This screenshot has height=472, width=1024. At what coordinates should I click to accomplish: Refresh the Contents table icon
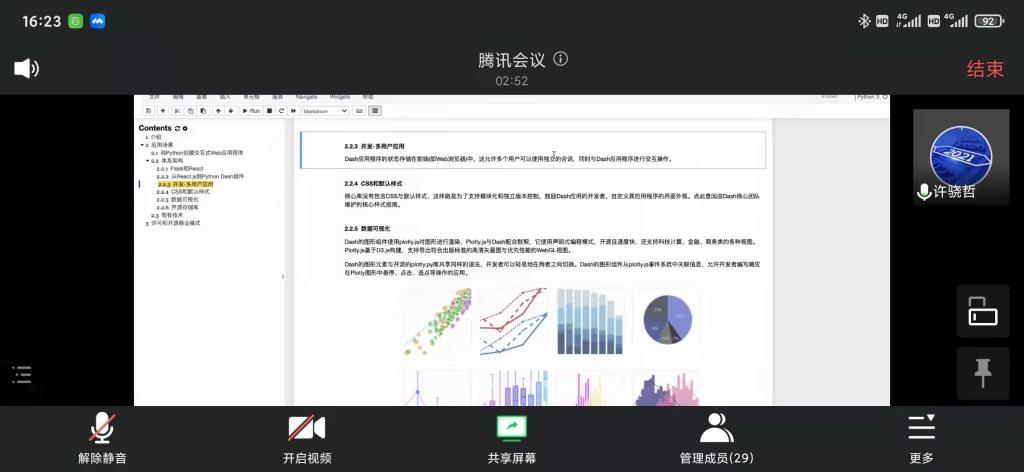tap(177, 129)
